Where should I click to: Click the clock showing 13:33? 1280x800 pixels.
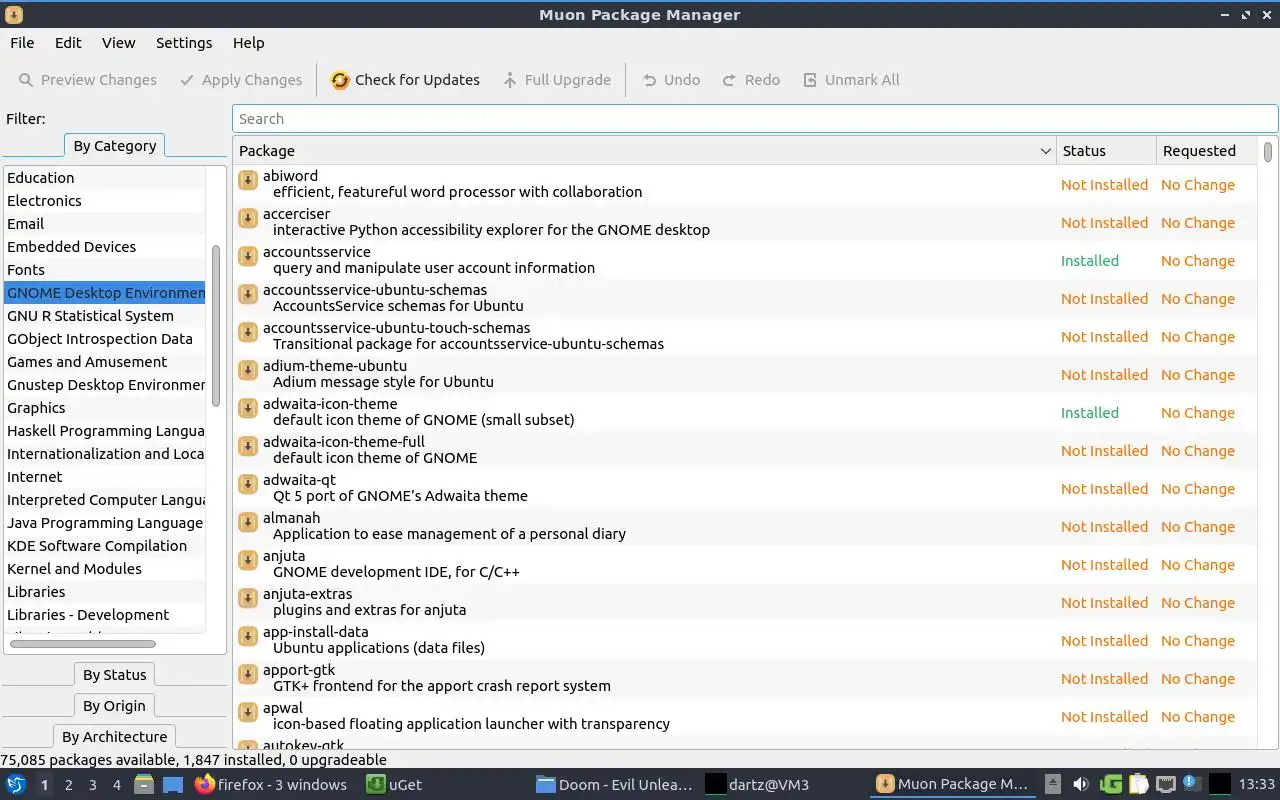click(1257, 785)
